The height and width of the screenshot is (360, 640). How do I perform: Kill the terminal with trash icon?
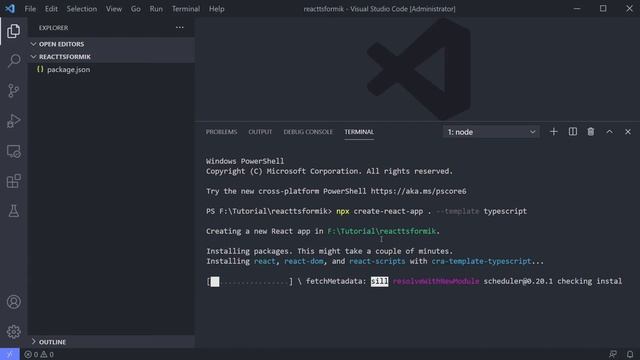pyautogui.click(x=591, y=132)
